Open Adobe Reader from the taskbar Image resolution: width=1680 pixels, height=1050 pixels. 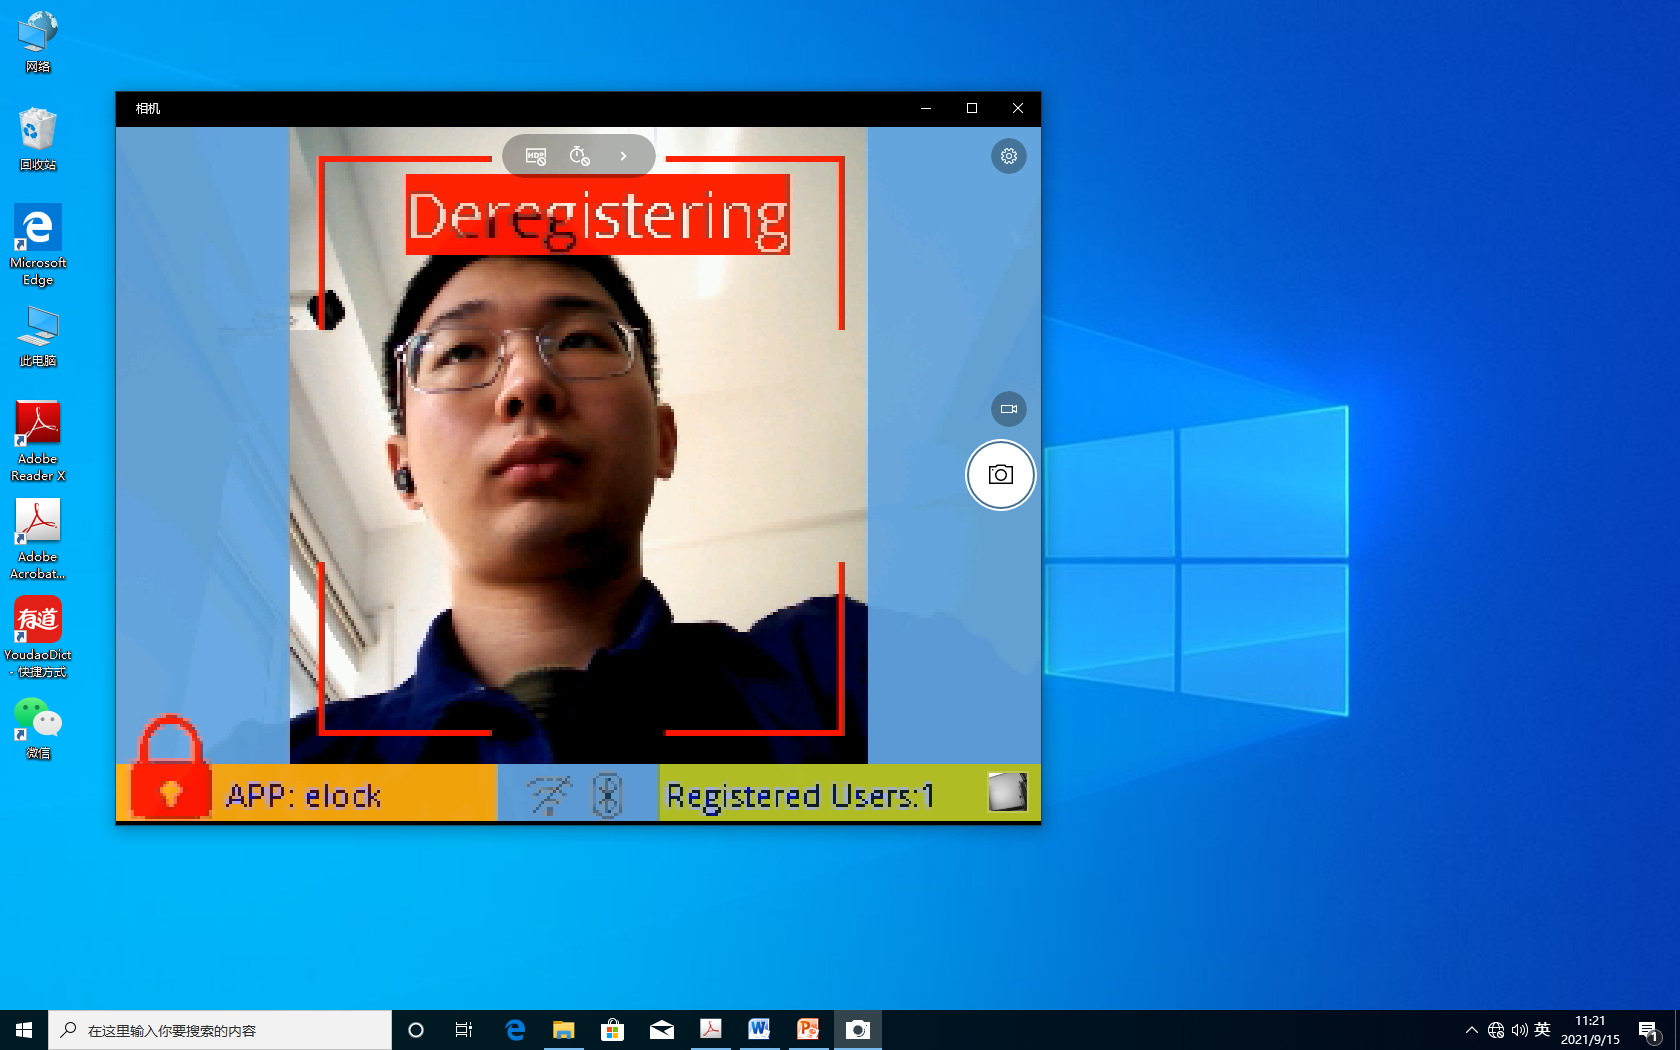(710, 1030)
